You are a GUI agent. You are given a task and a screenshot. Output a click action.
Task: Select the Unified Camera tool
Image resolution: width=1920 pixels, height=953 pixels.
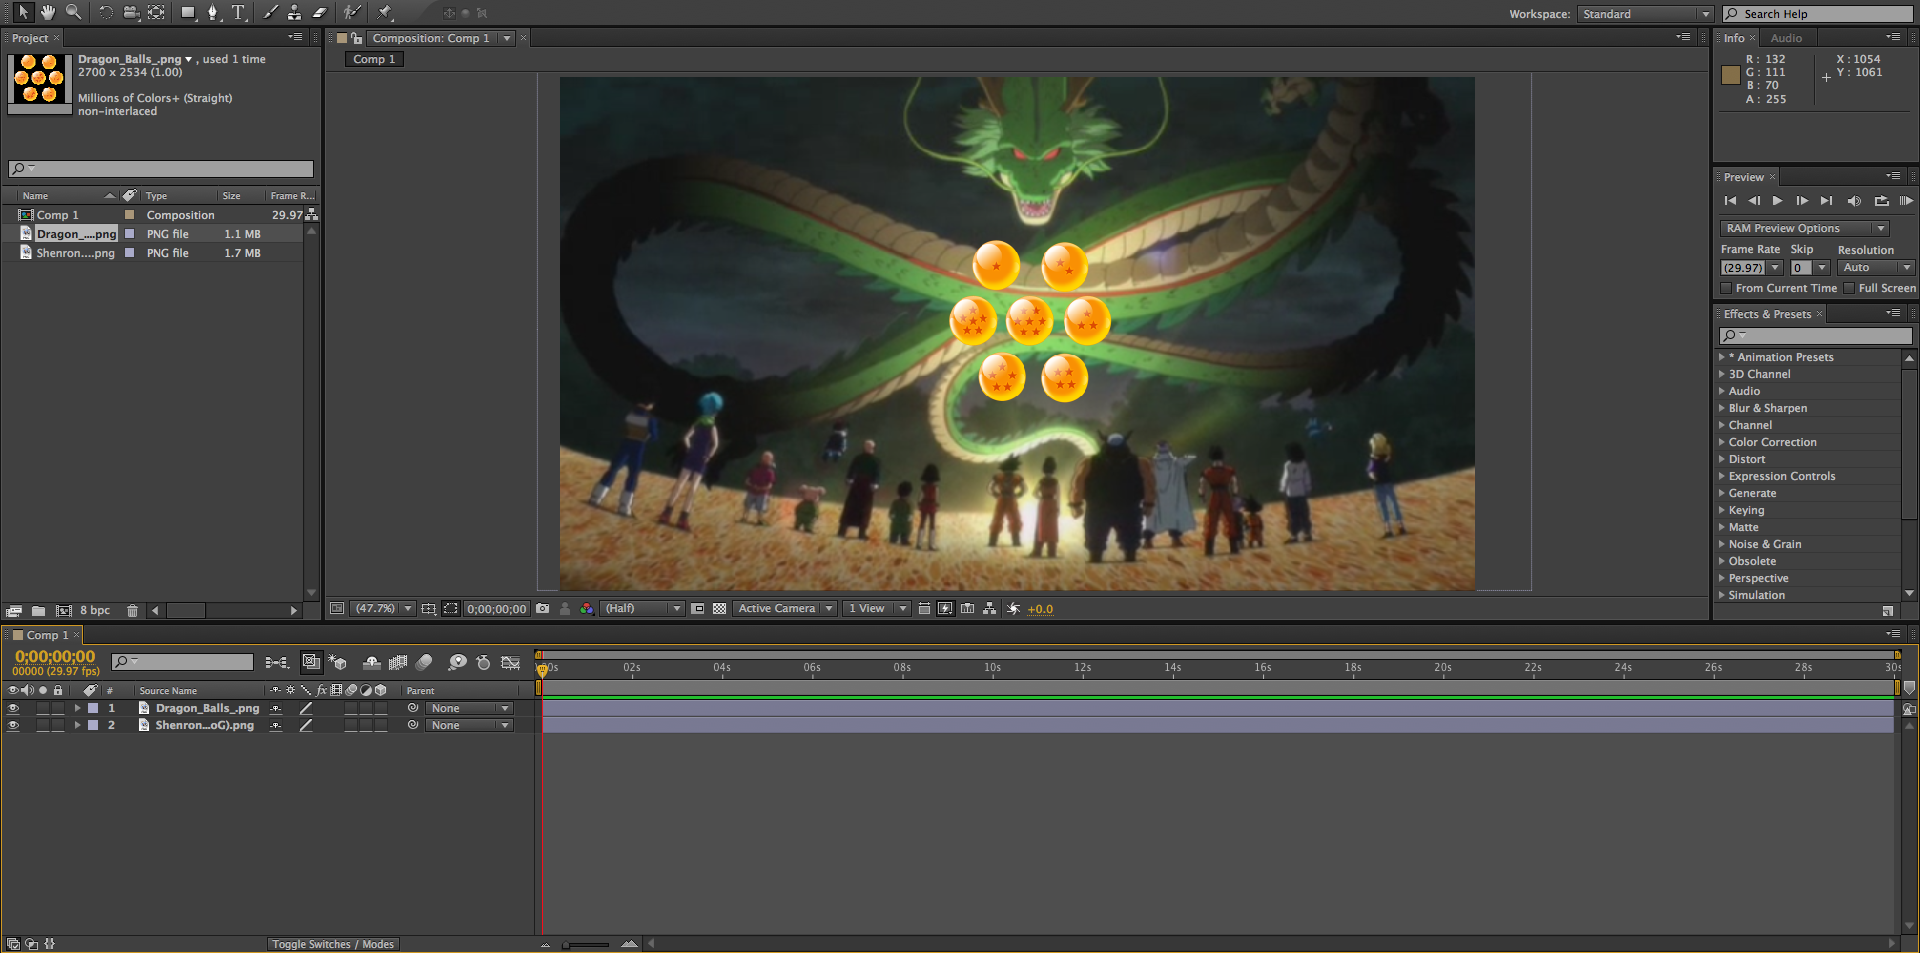[x=131, y=12]
